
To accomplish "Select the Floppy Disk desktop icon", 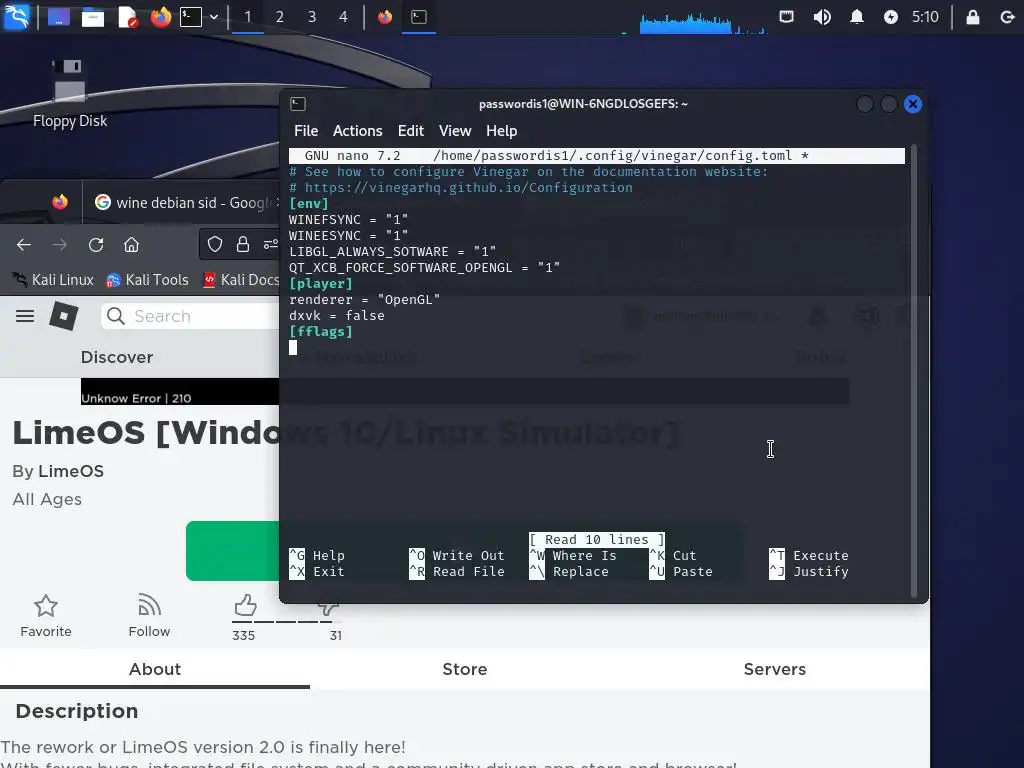I will [69, 94].
